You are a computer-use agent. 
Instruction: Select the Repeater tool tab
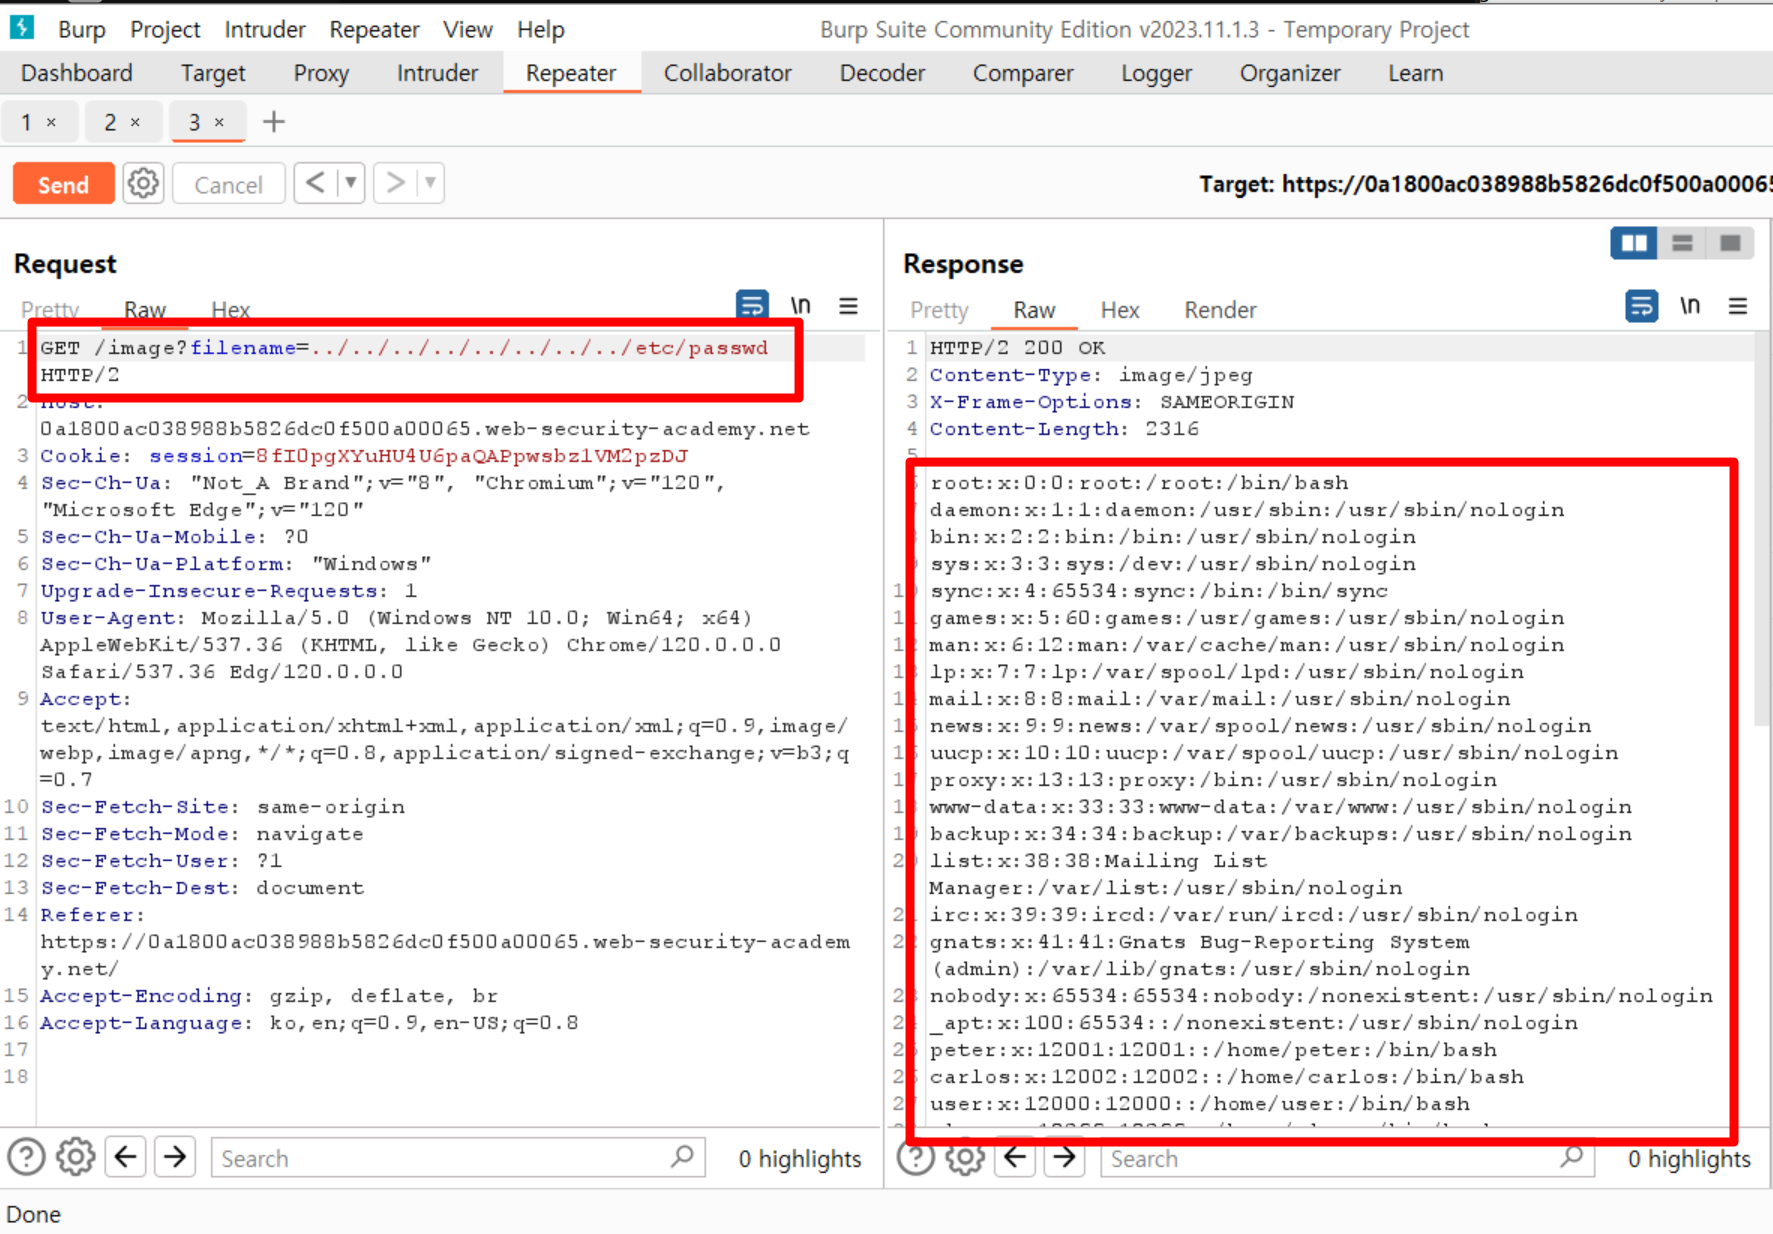coord(571,73)
